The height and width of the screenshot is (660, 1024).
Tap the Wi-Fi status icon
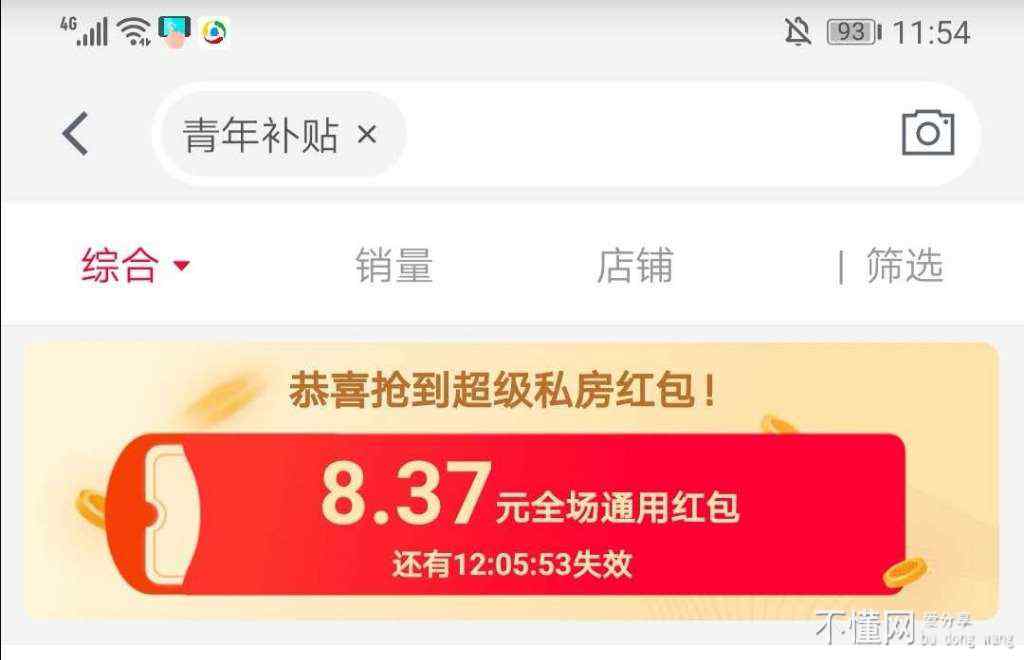pyautogui.click(x=135, y=31)
